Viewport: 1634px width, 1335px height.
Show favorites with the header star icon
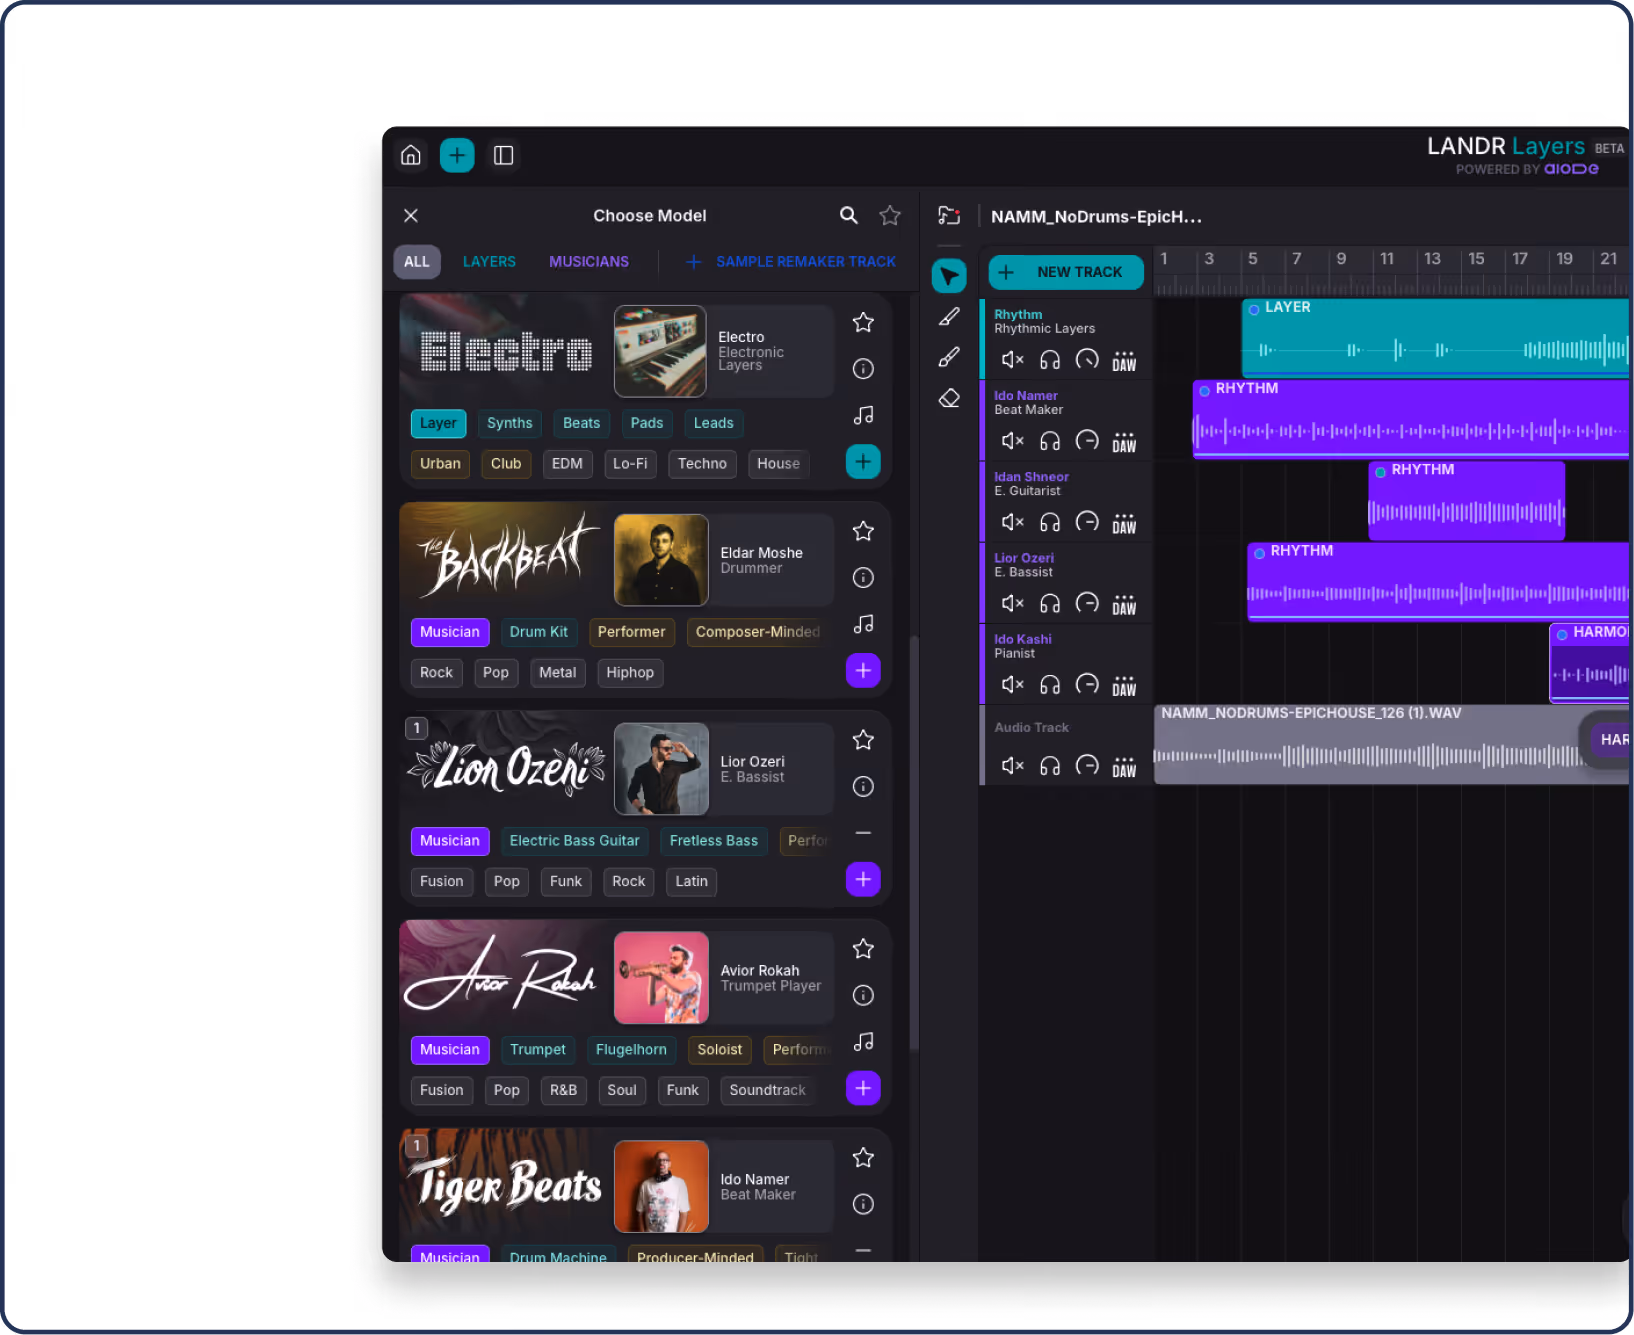[890, 215]
